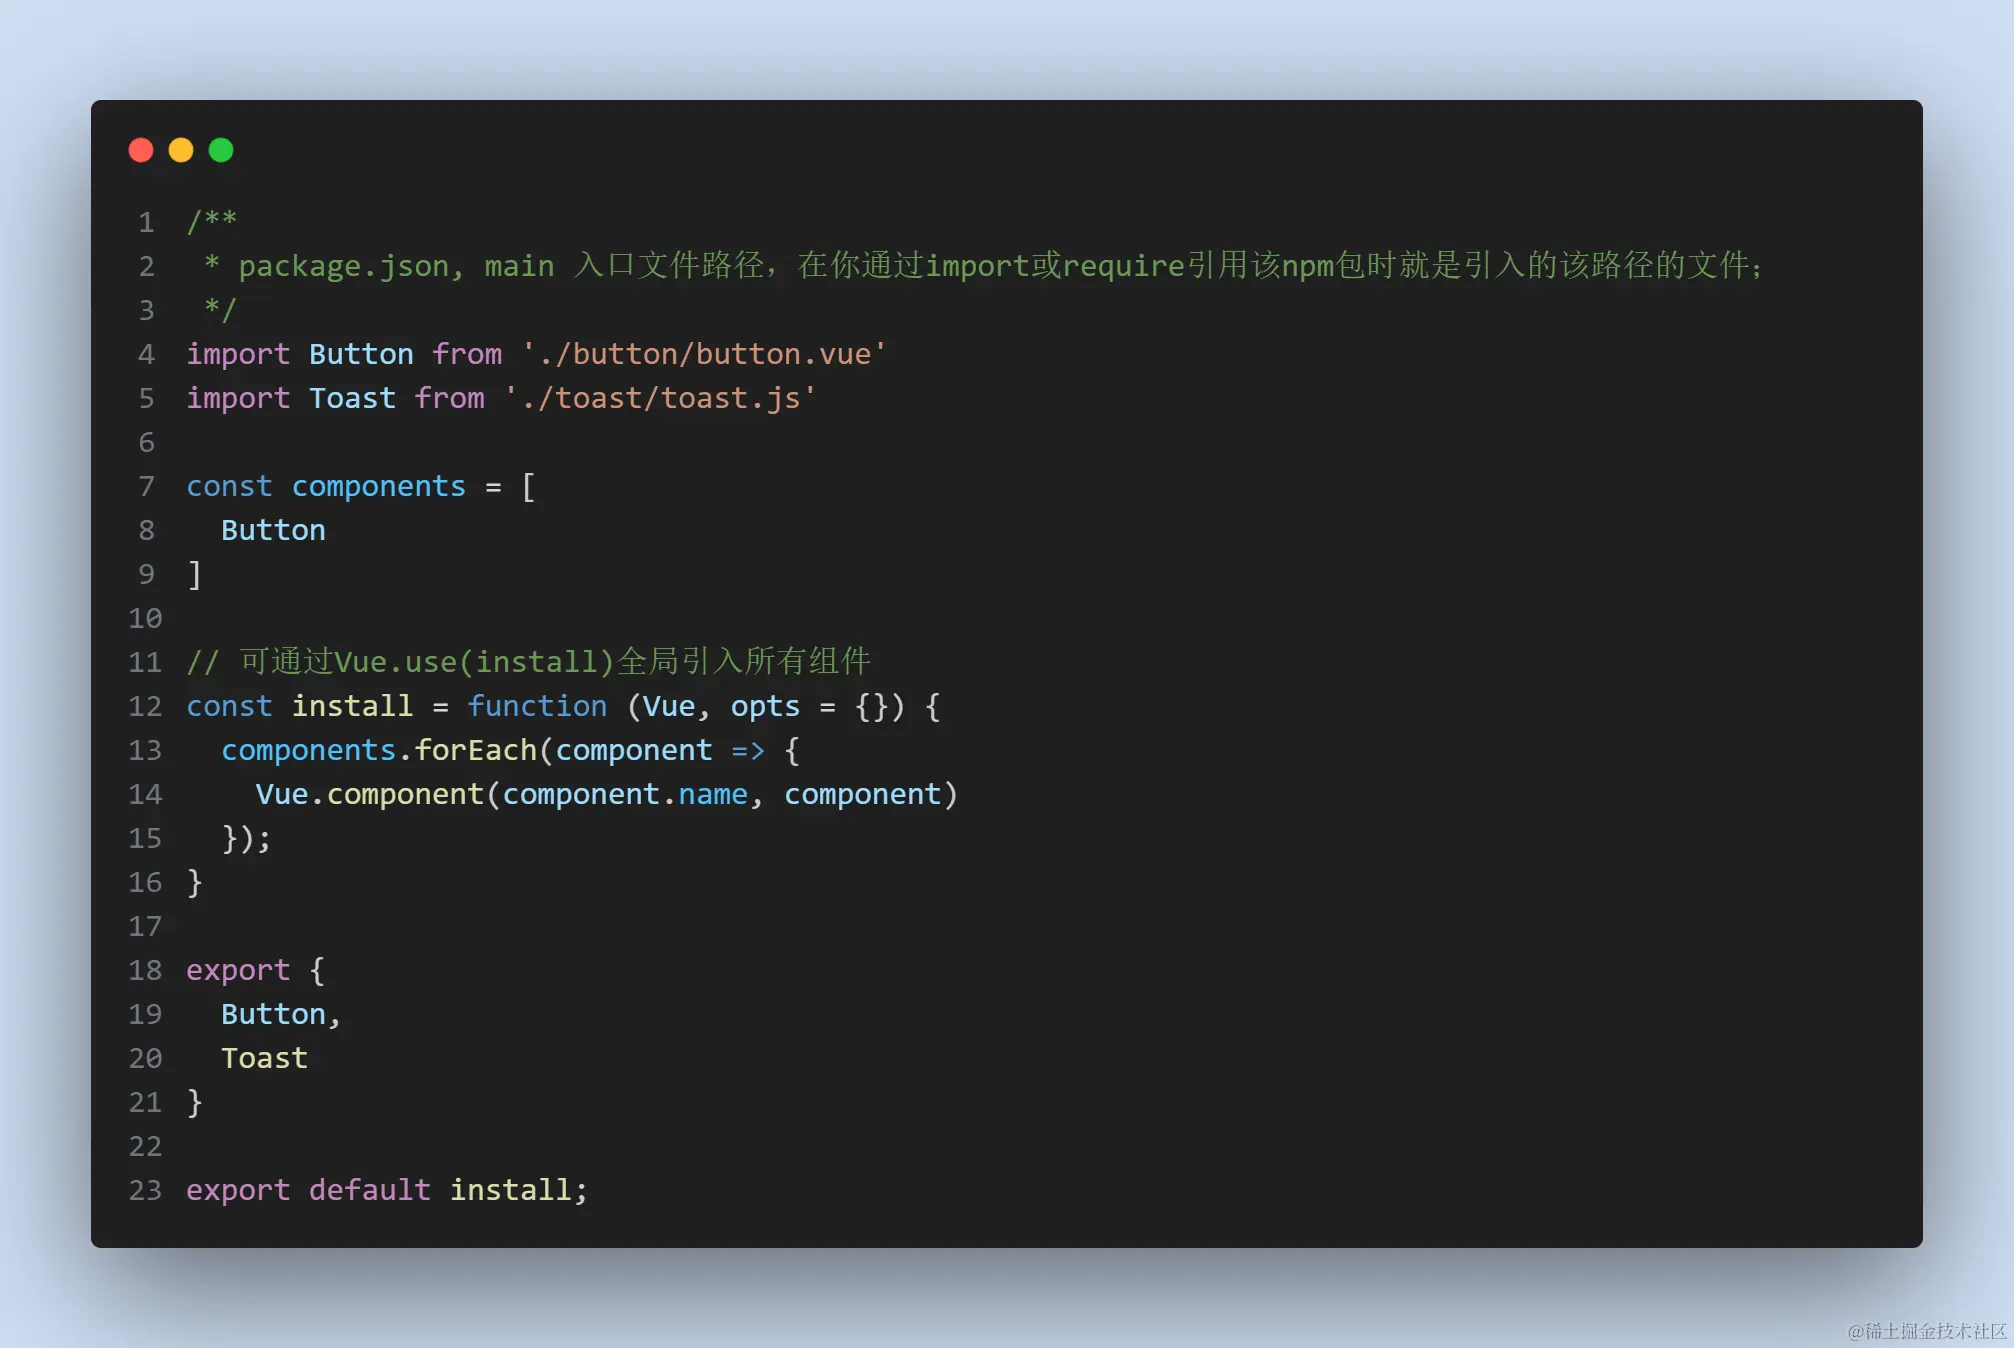2014x1348 pixels.
Task: Click line number 12
Action: pos(146,706)
